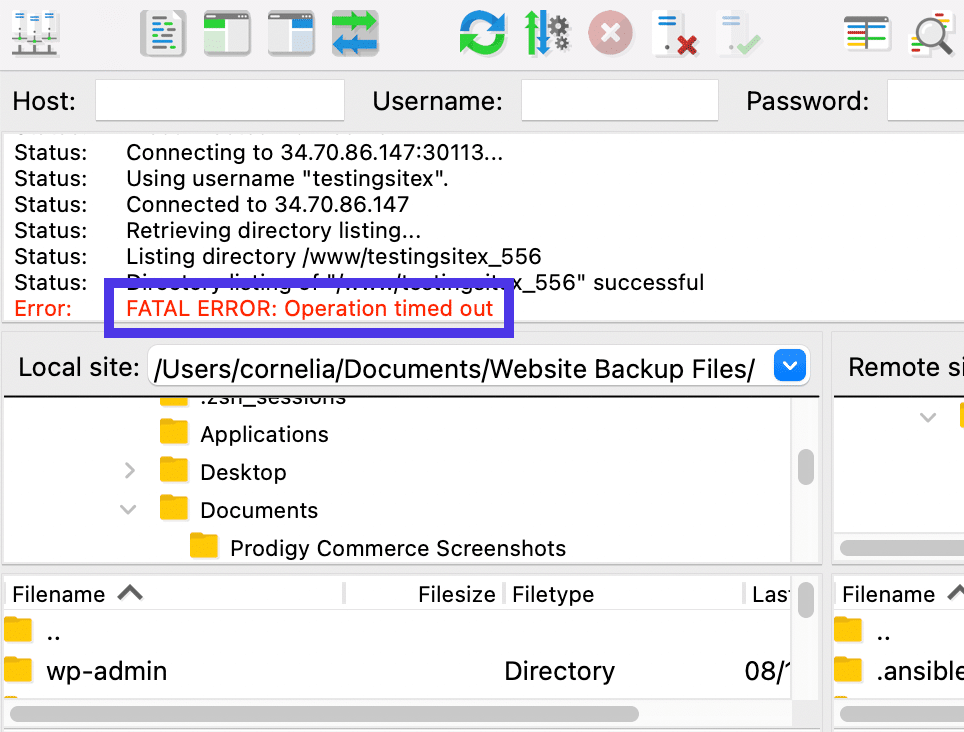Open directory listing filters icon
Image resolution: width=964 pixels, height=732 pixels.
866,34
